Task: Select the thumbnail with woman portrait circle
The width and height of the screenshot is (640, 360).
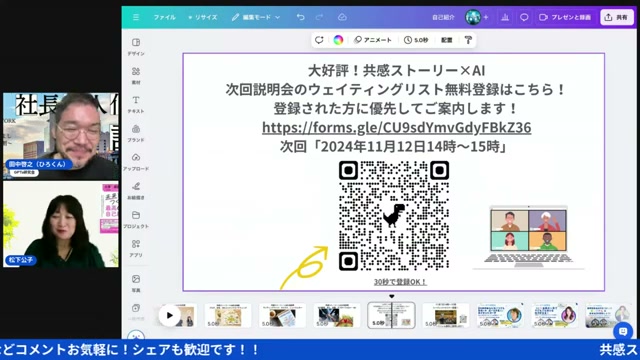Action: click(555, 315)
